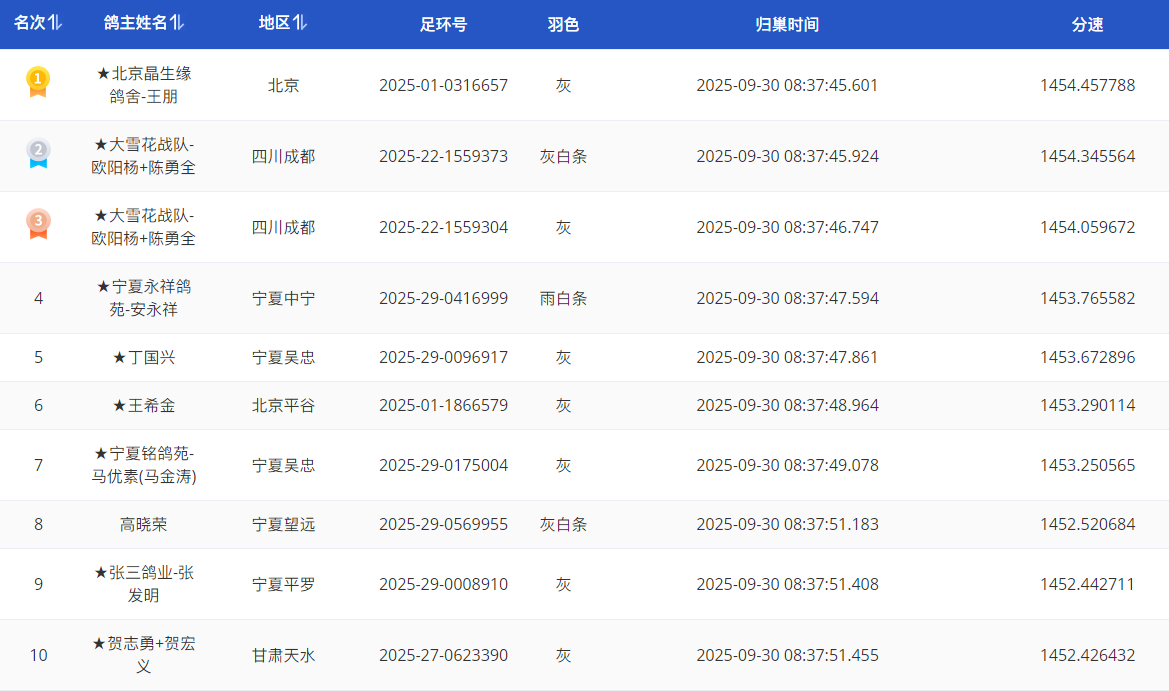1169x691 pixels.
Task: Select the 甘肃天水 region cell
Action: [283, 656]
